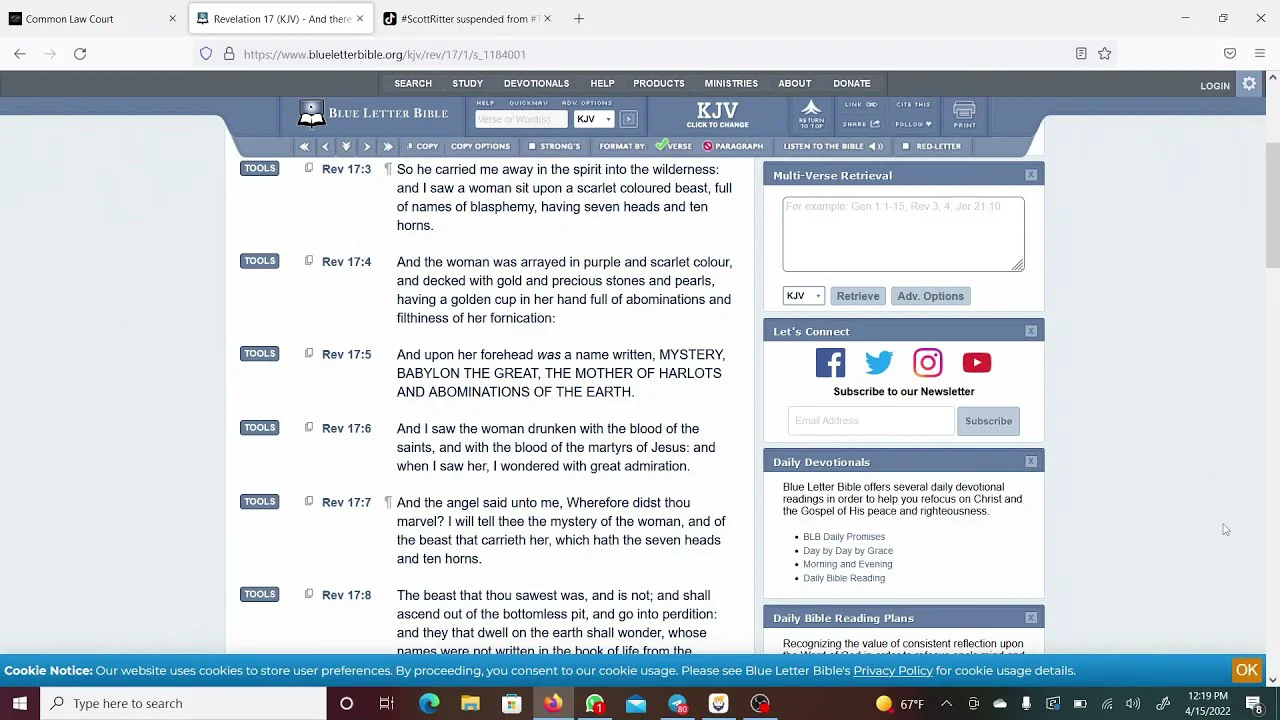Image resolution: width=1280 pixels, height=720 pixels.
Task: Open the Devotionals menu
Action: click(x=536, y=83)
